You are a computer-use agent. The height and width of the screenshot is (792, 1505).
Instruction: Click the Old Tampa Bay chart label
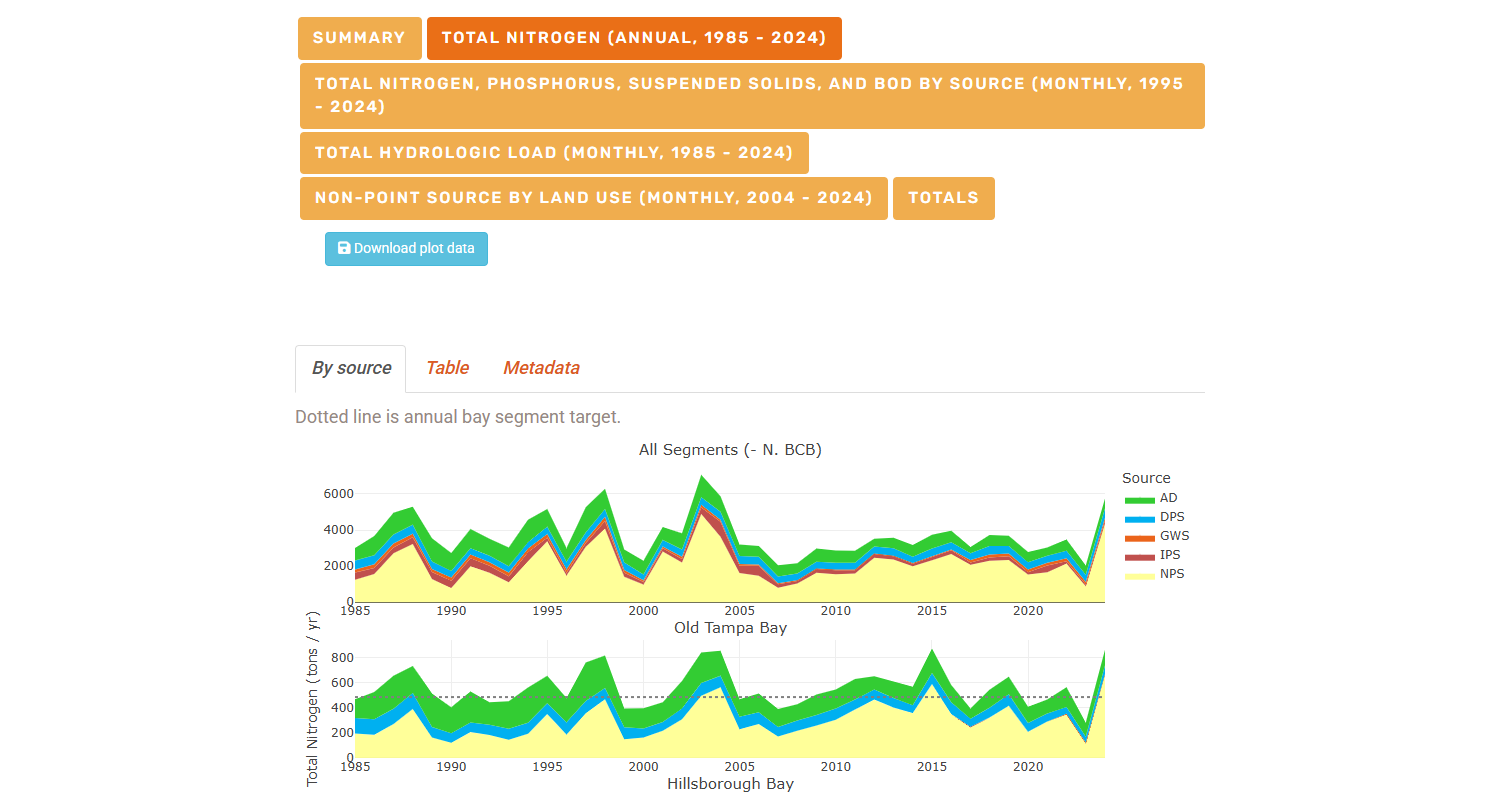pos(730,628)
